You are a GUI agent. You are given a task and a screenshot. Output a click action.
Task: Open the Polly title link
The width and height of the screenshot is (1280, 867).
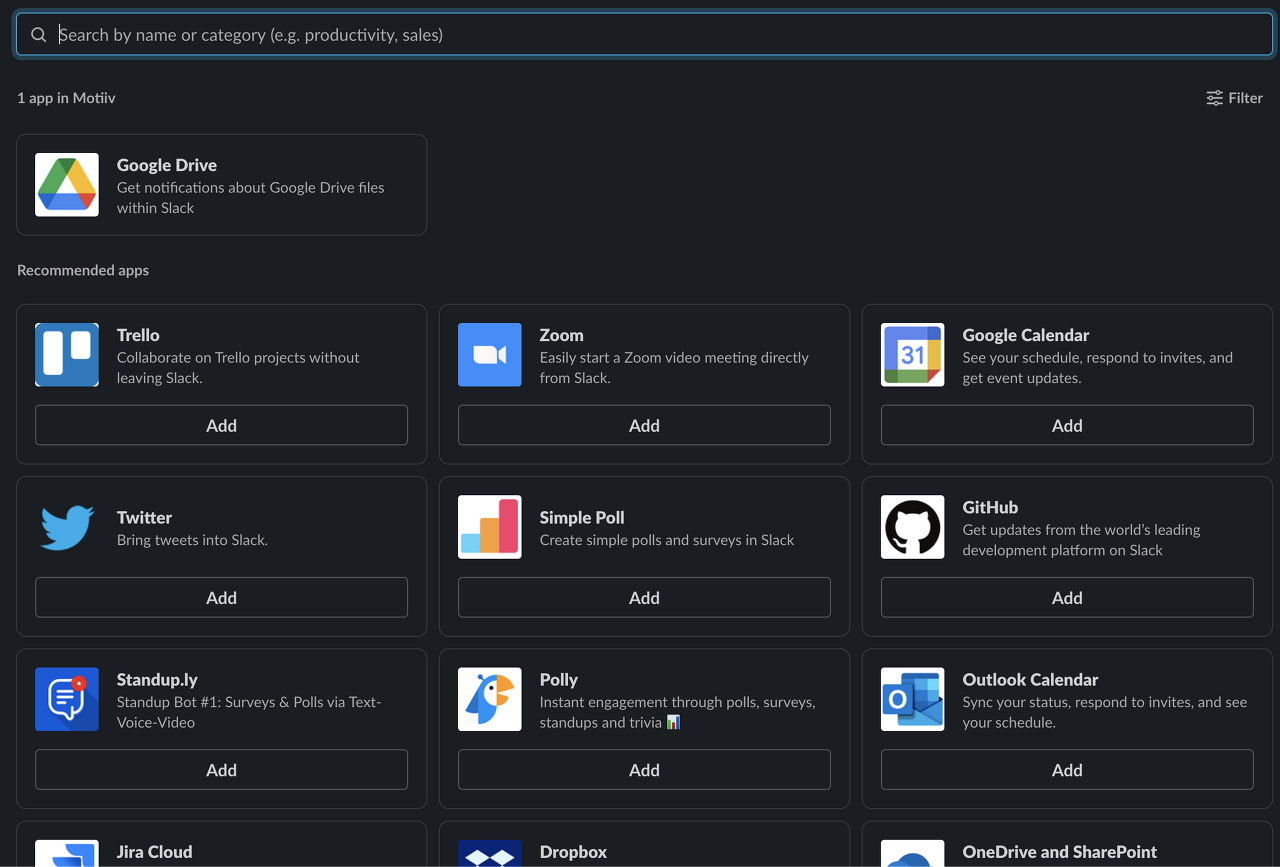(559, 679)
